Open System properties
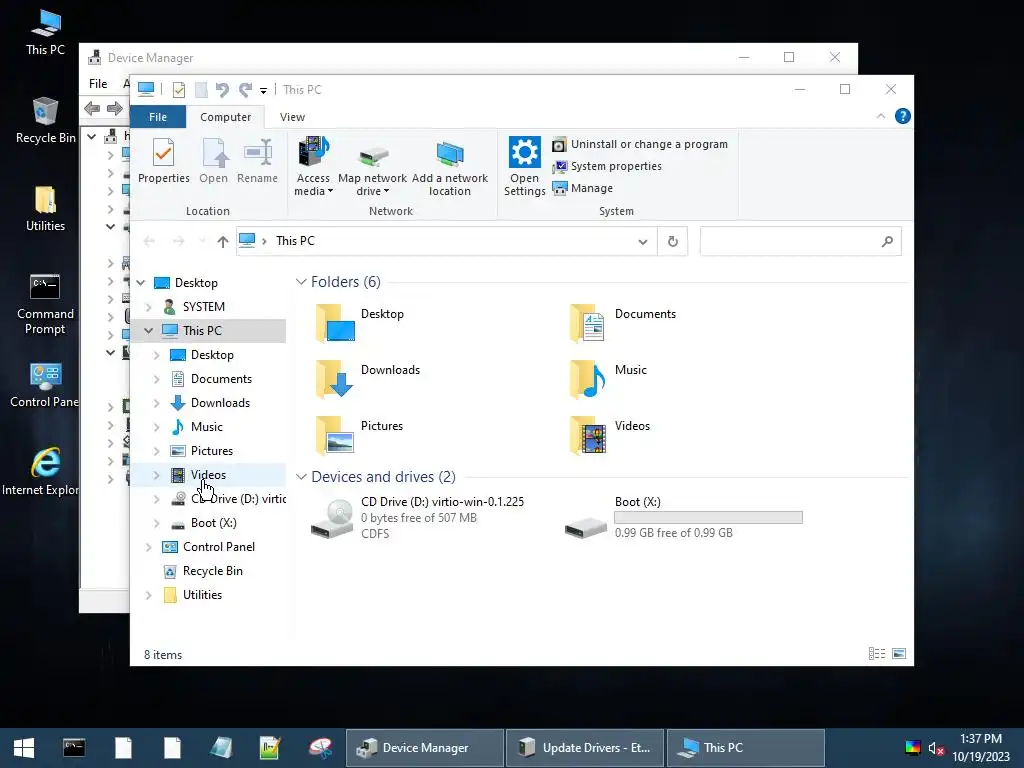The image size is (1024, 768). pos(607,167)
